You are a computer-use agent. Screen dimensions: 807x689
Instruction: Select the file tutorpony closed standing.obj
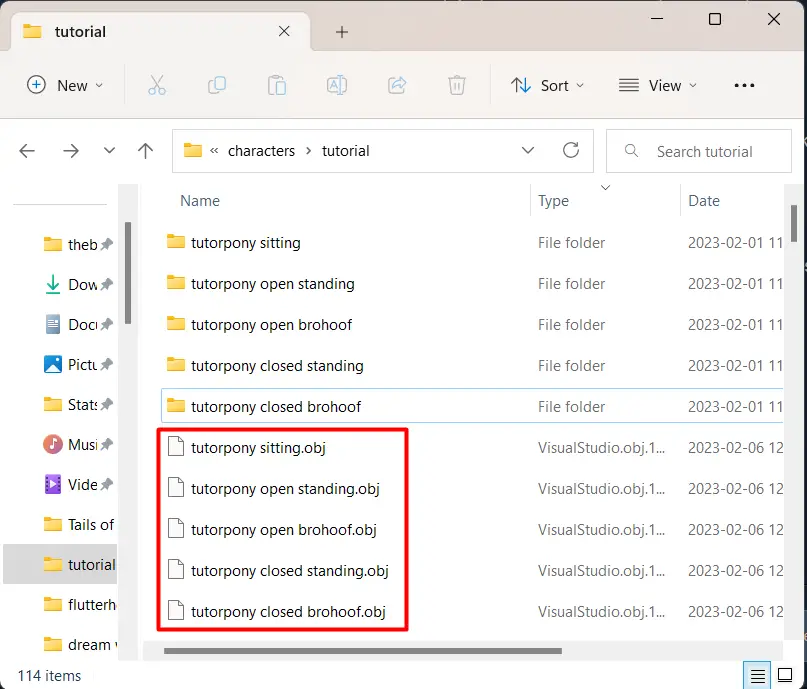point(472,571)
